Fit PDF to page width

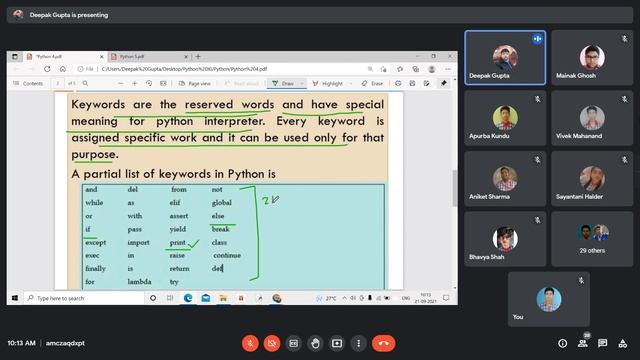tap(163, 83)
